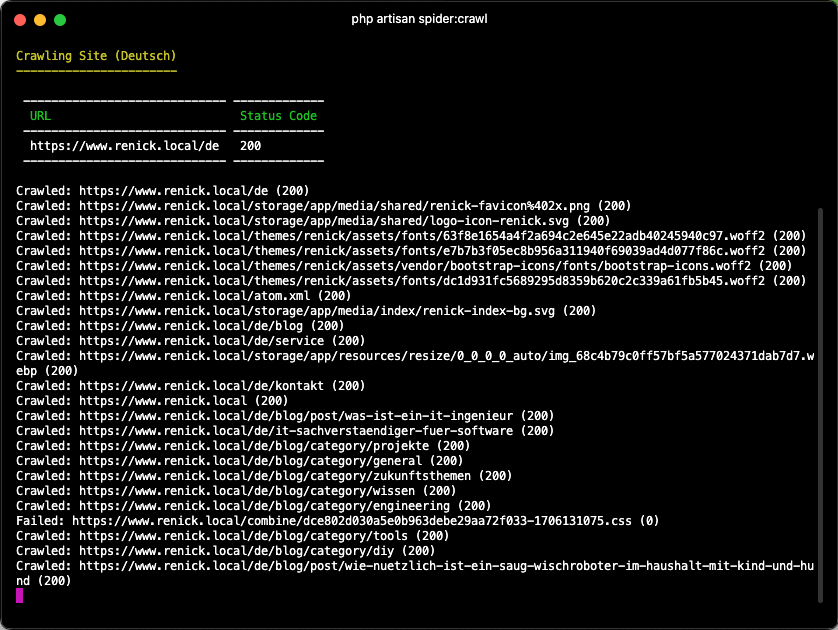Click the crawled /de/kontakt URL
838x630 pixels.
[x=201, y=385]
